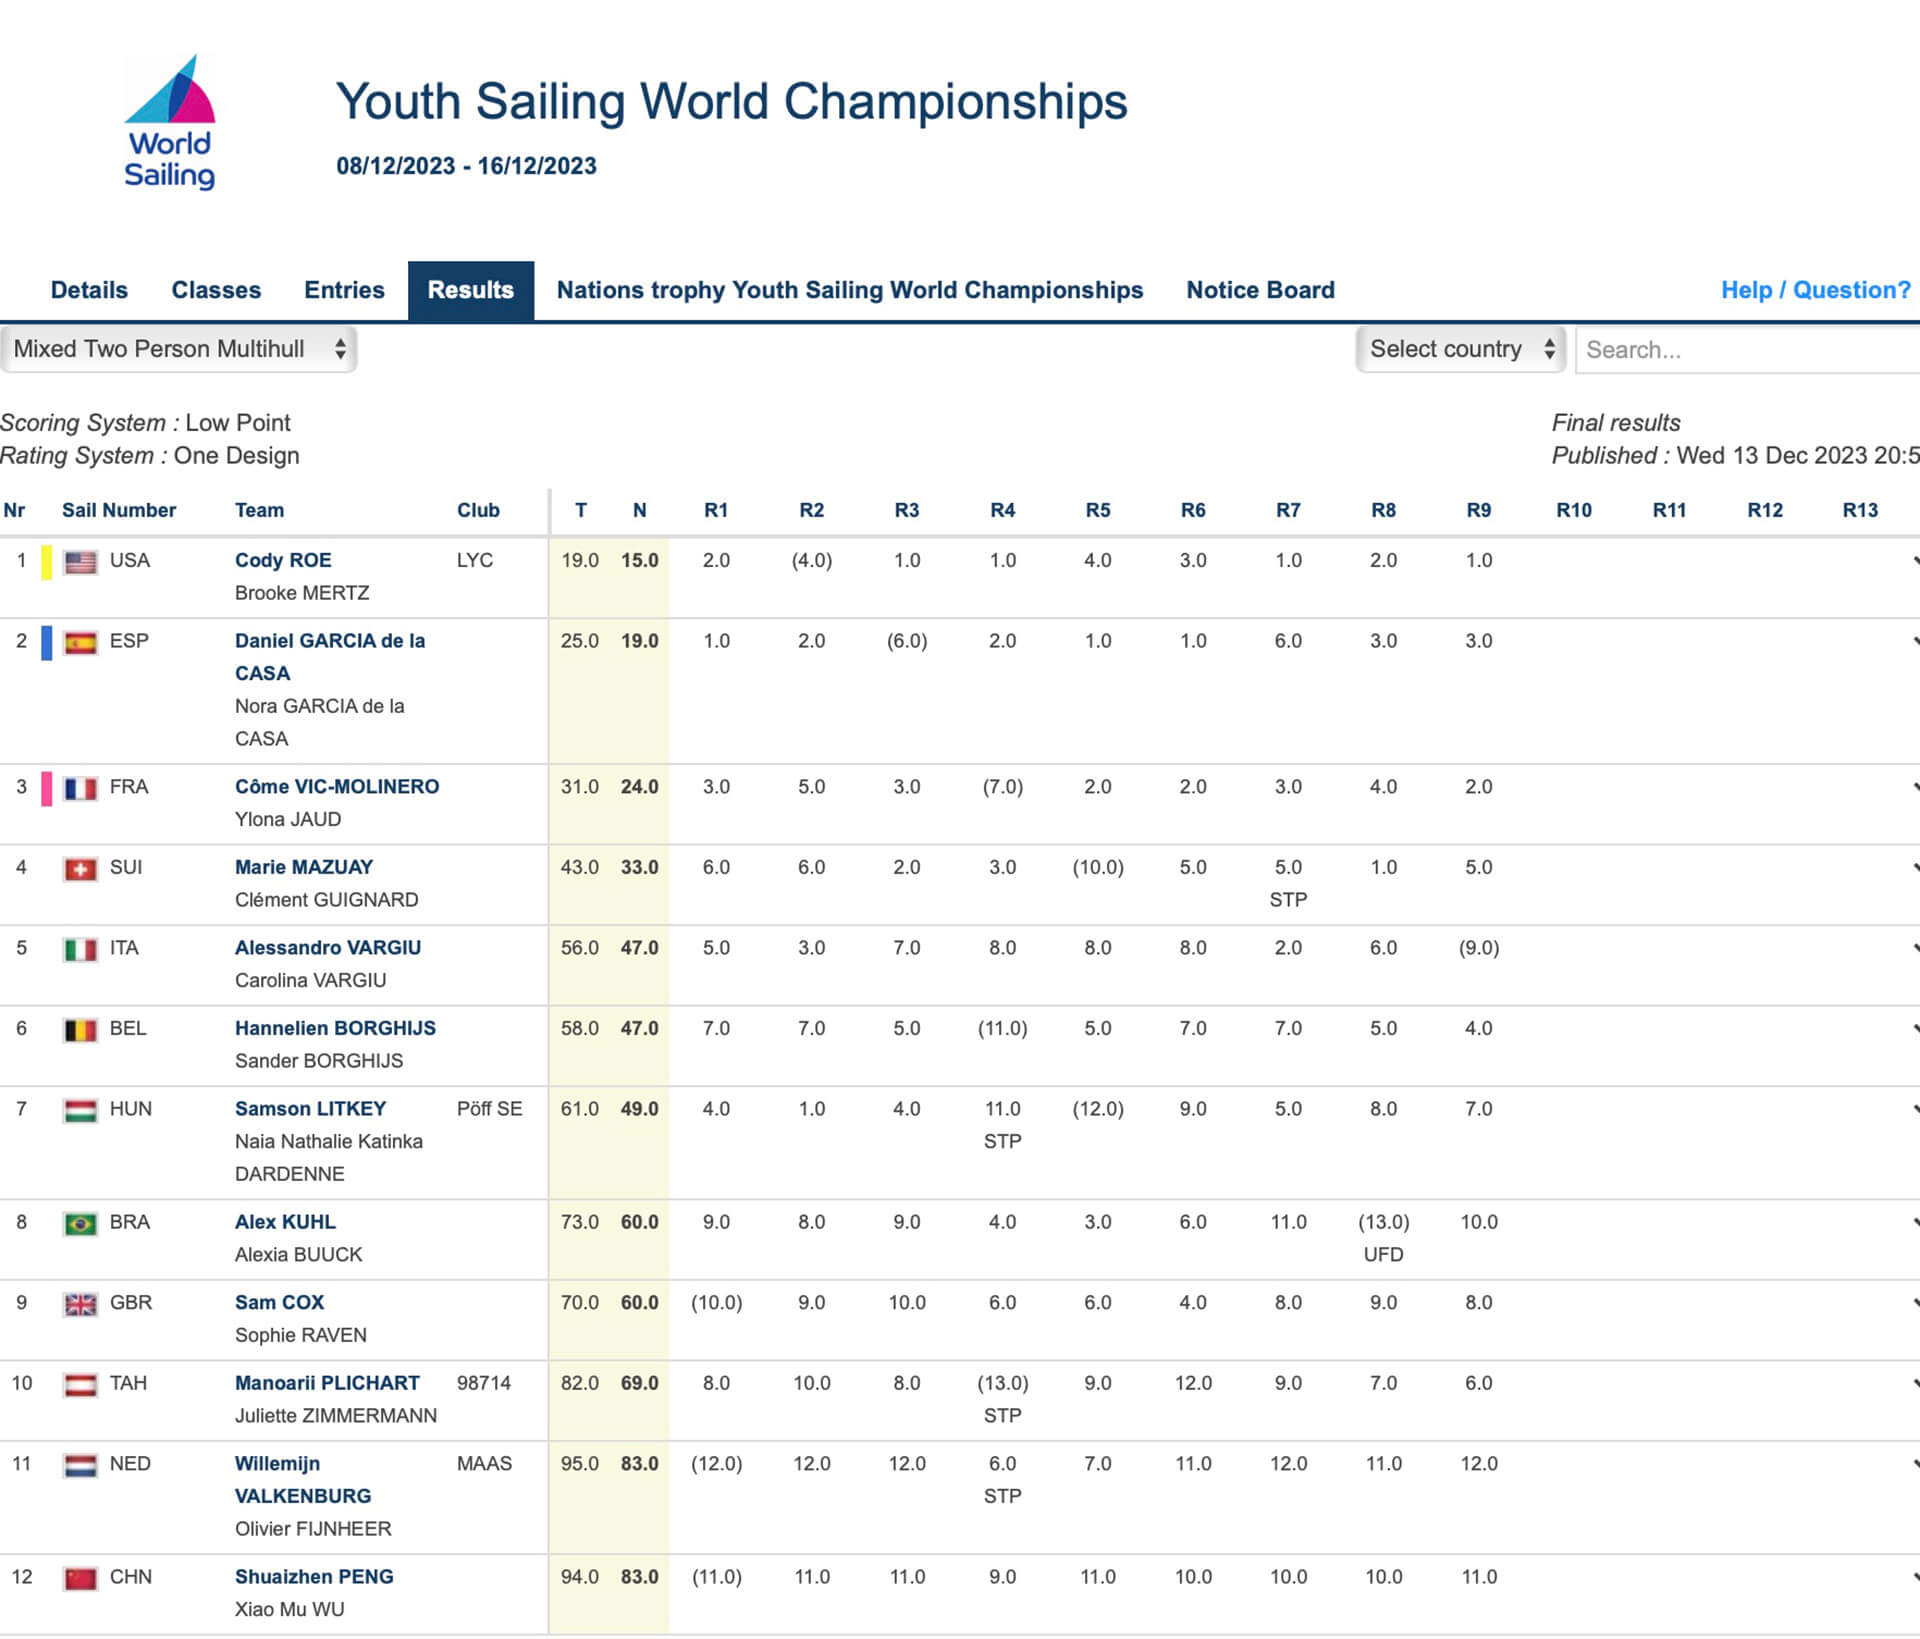Click the Hungary flag icon
The width and height of the screenshot is (1920, 1639).
point(80,1110)
